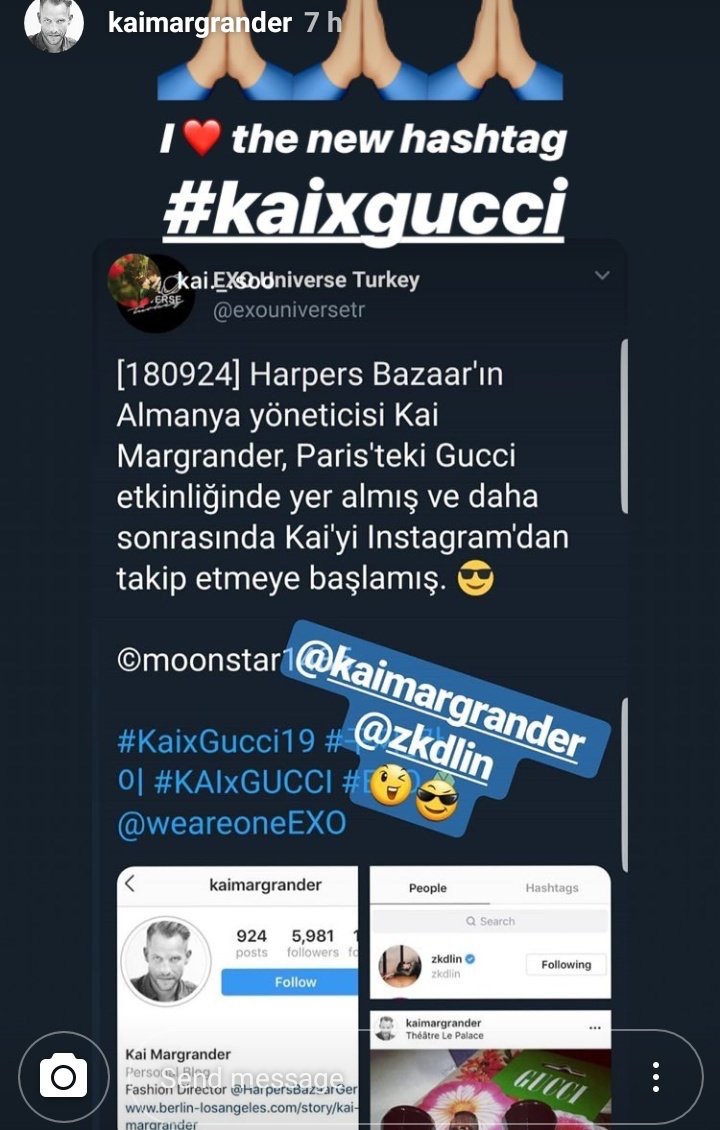Viewport: 720px width, 1130px height.
Task: Tap the back arrow on the kaimargrander profile
Action: tap(130, 884)
